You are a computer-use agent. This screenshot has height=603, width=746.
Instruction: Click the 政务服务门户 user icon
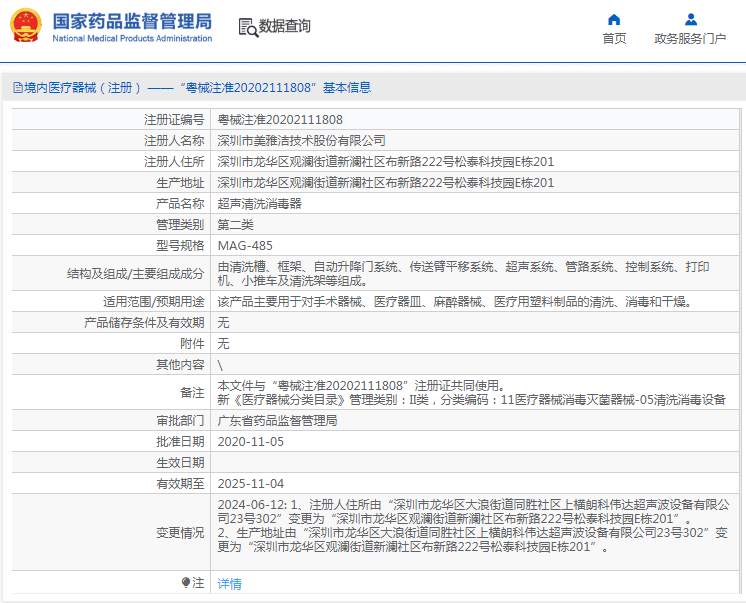(691, 20)
